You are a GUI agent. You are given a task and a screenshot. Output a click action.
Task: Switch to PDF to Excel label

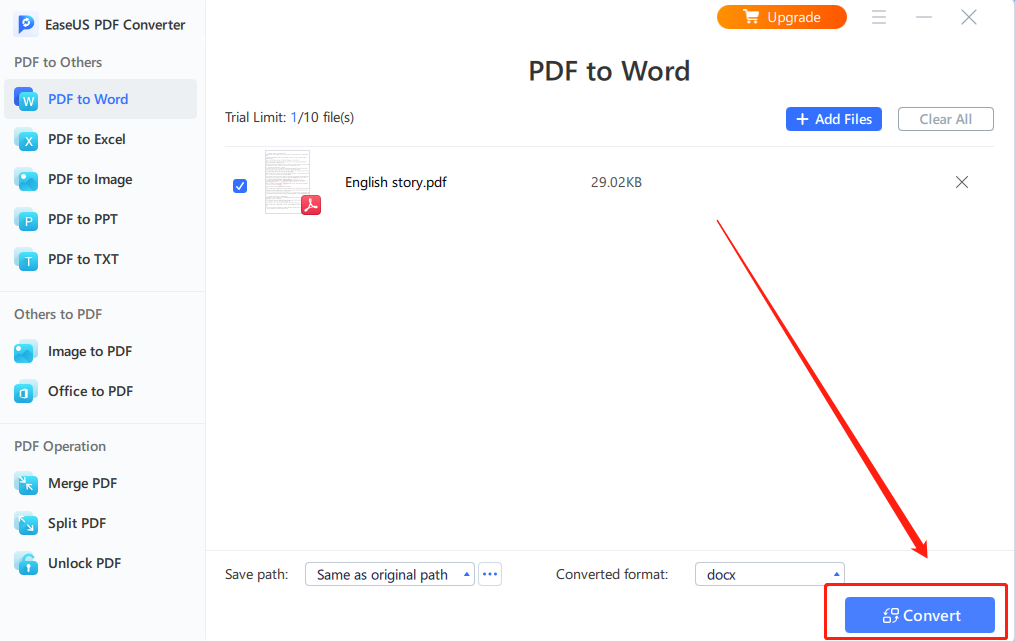(x=87, y=139)
